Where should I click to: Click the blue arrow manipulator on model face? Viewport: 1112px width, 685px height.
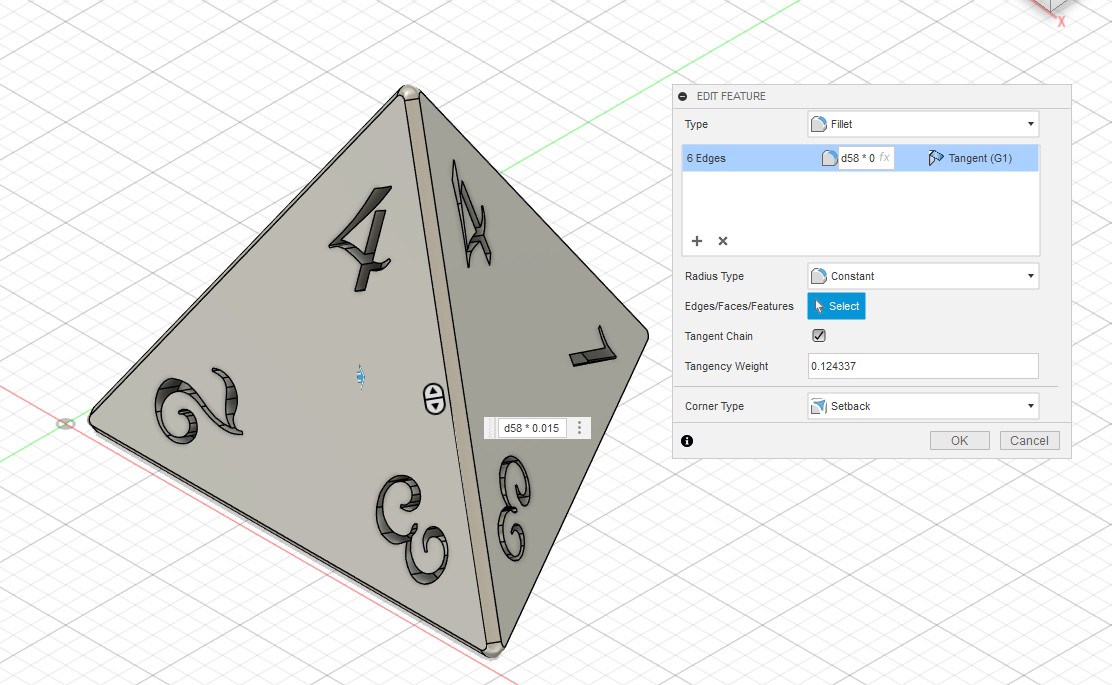pyautogui.click(x=361, y=375)
